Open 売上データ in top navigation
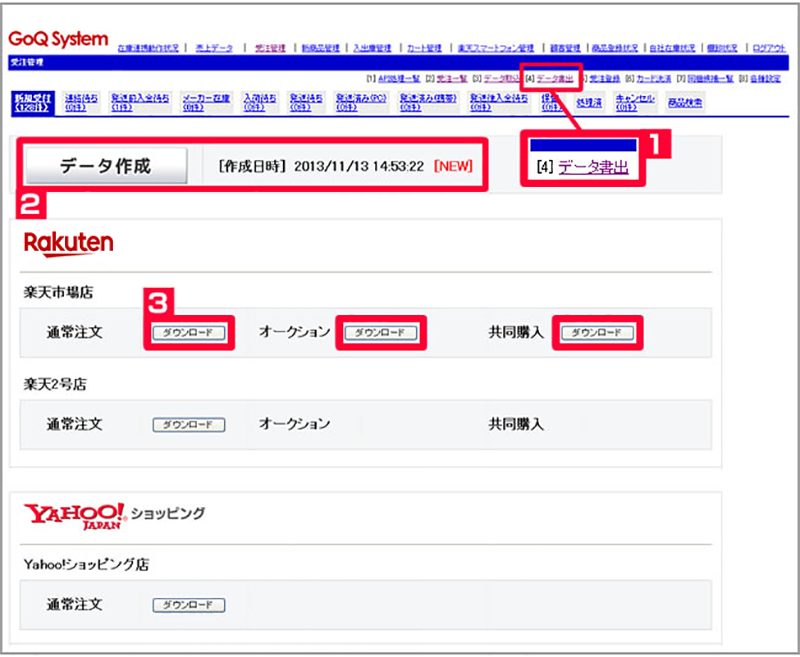The height and width of the screenshot is (657, 800). [214, 48]
